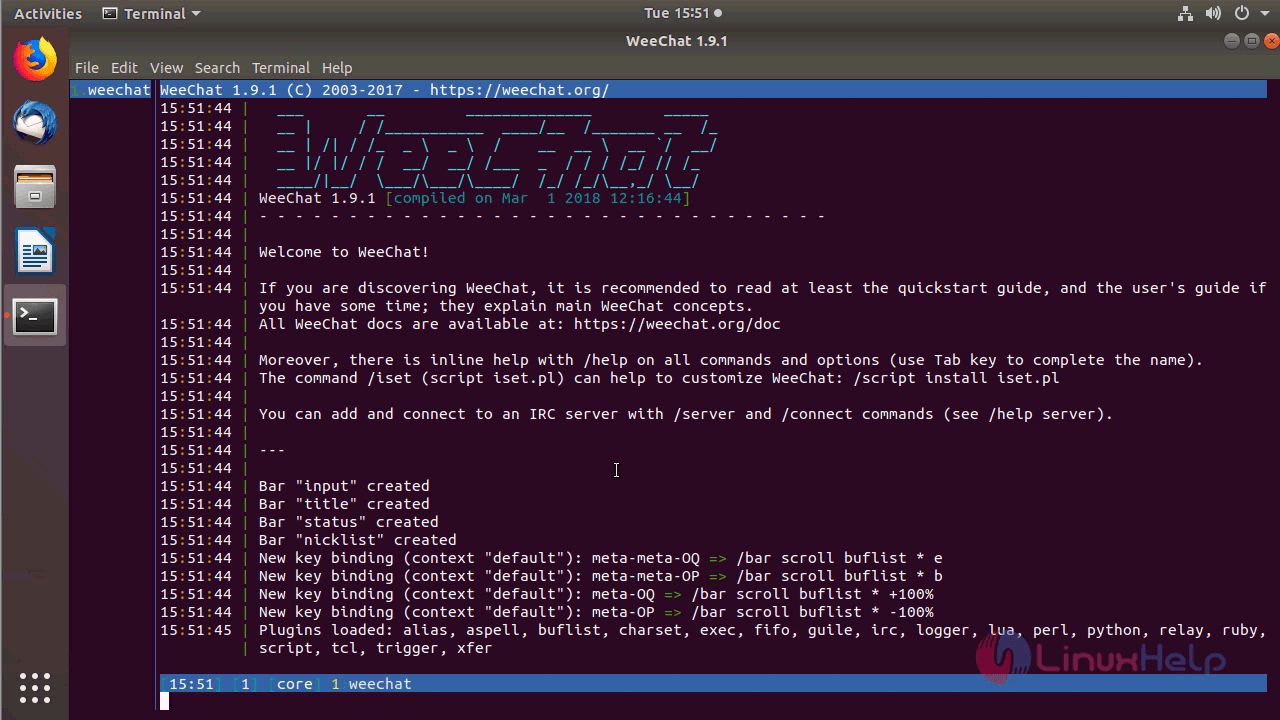Viewport: 1280px width, 720px height.
Task: Open the Files manager dock icon
Action: pos(35,187)
